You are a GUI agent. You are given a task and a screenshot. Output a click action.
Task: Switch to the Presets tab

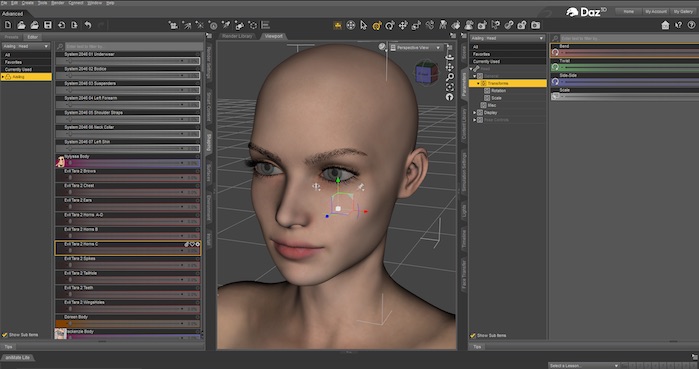[12, 37]
